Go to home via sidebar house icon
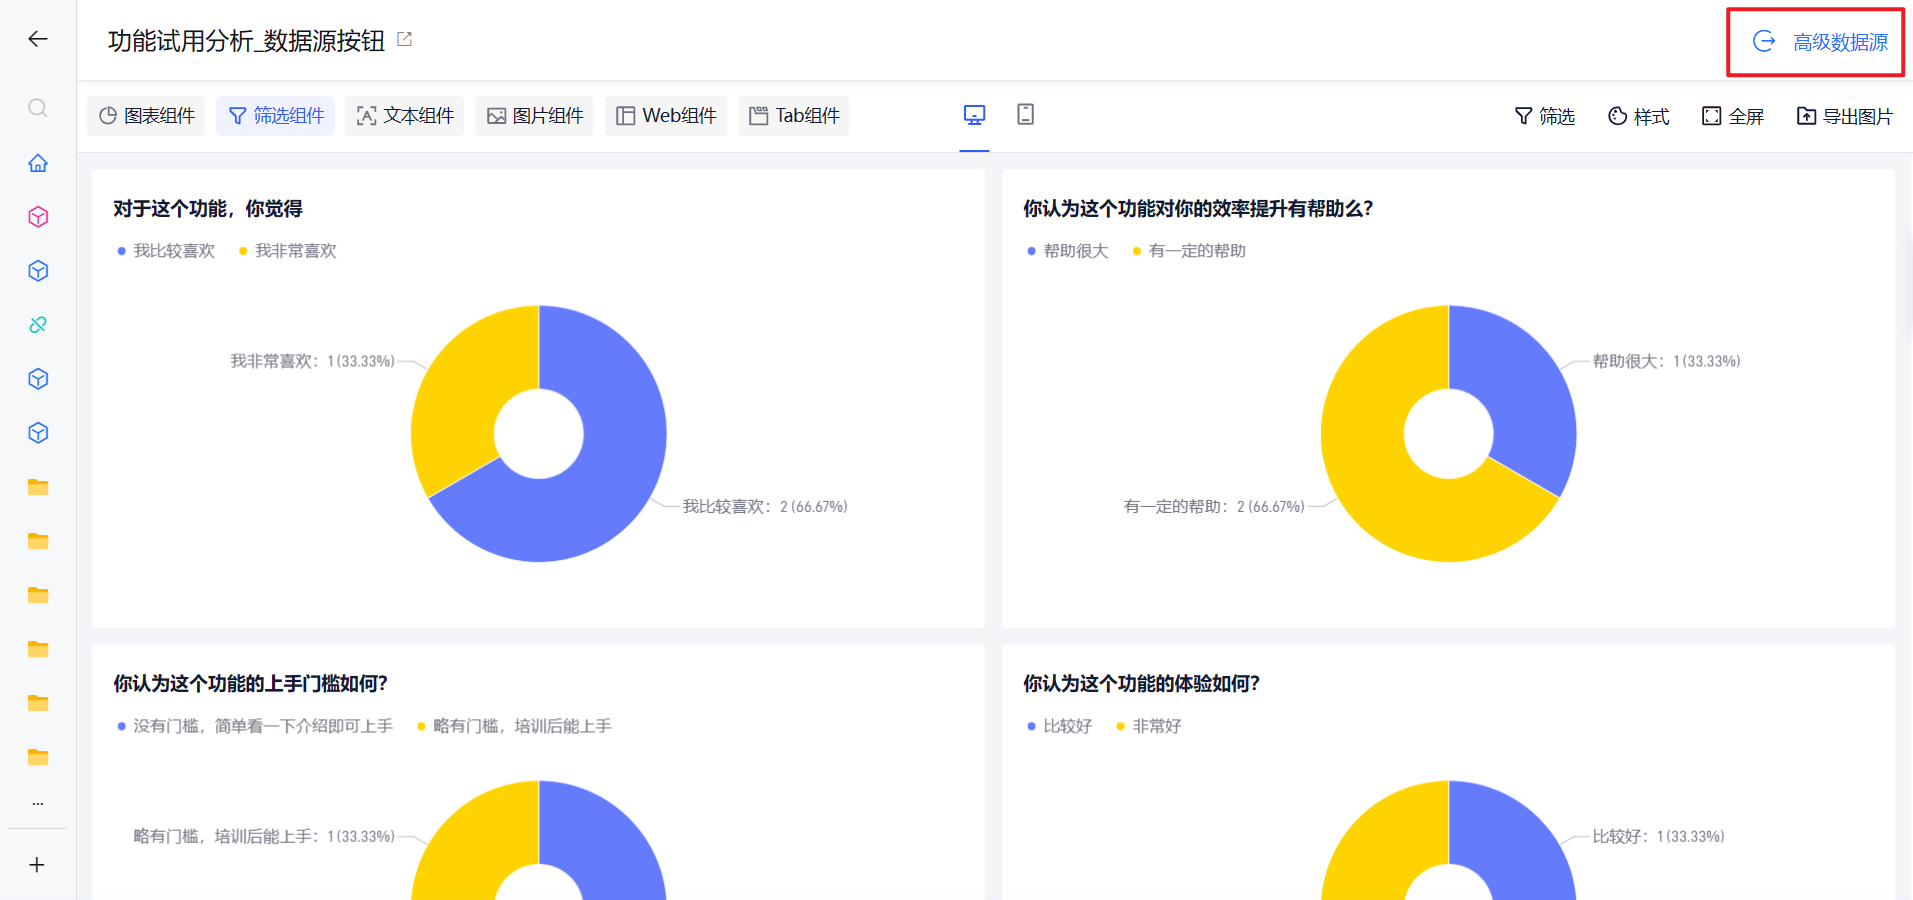 pyautogui.click(x=38, y=163)
